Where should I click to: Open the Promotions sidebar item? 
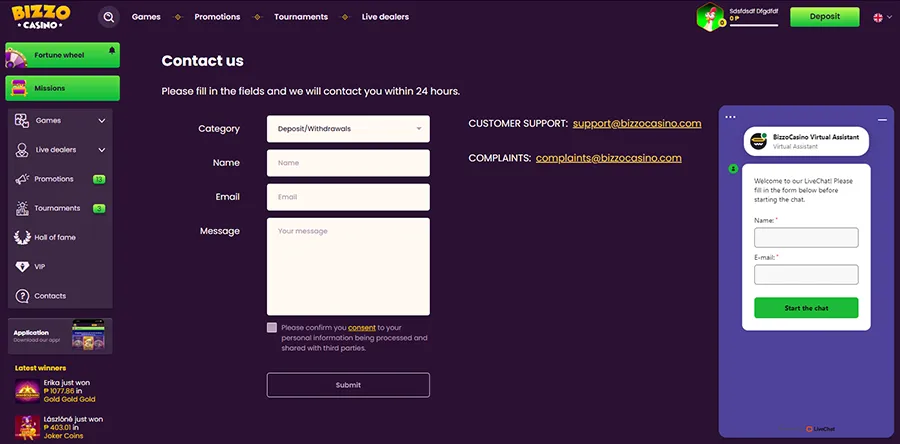click(60, 179)
